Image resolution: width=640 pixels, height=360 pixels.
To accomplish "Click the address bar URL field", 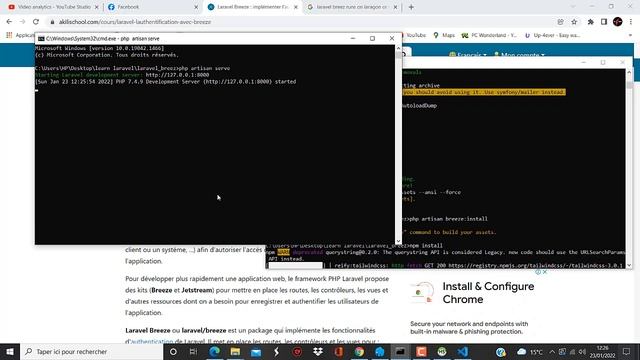I will pos(302,22).
